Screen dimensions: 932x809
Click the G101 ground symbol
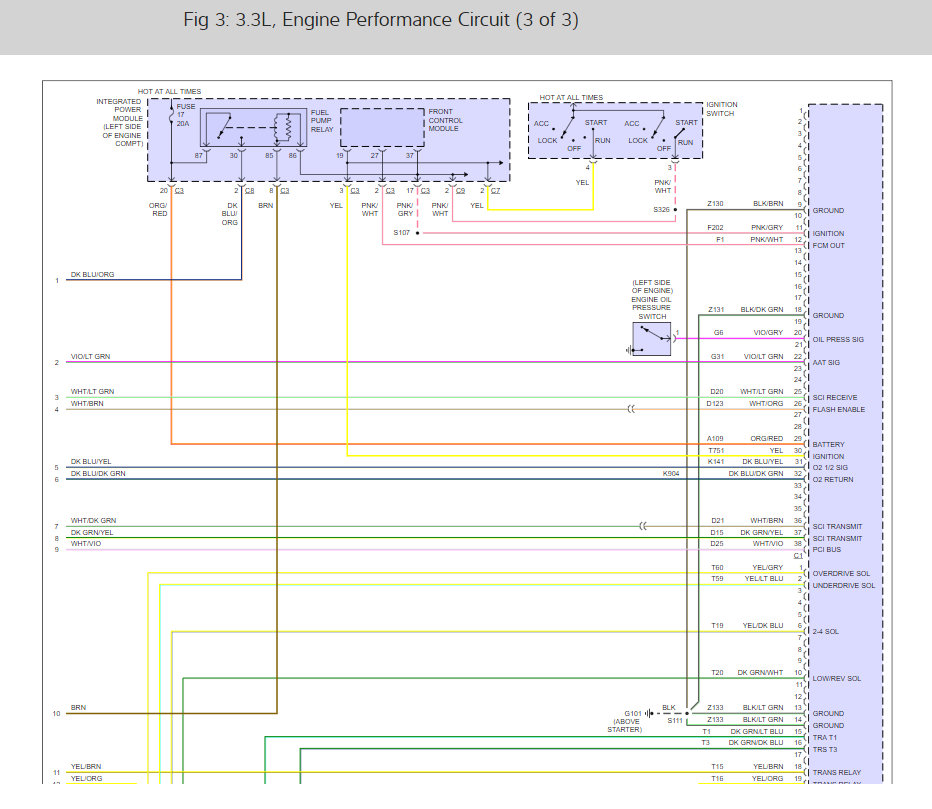649,713
